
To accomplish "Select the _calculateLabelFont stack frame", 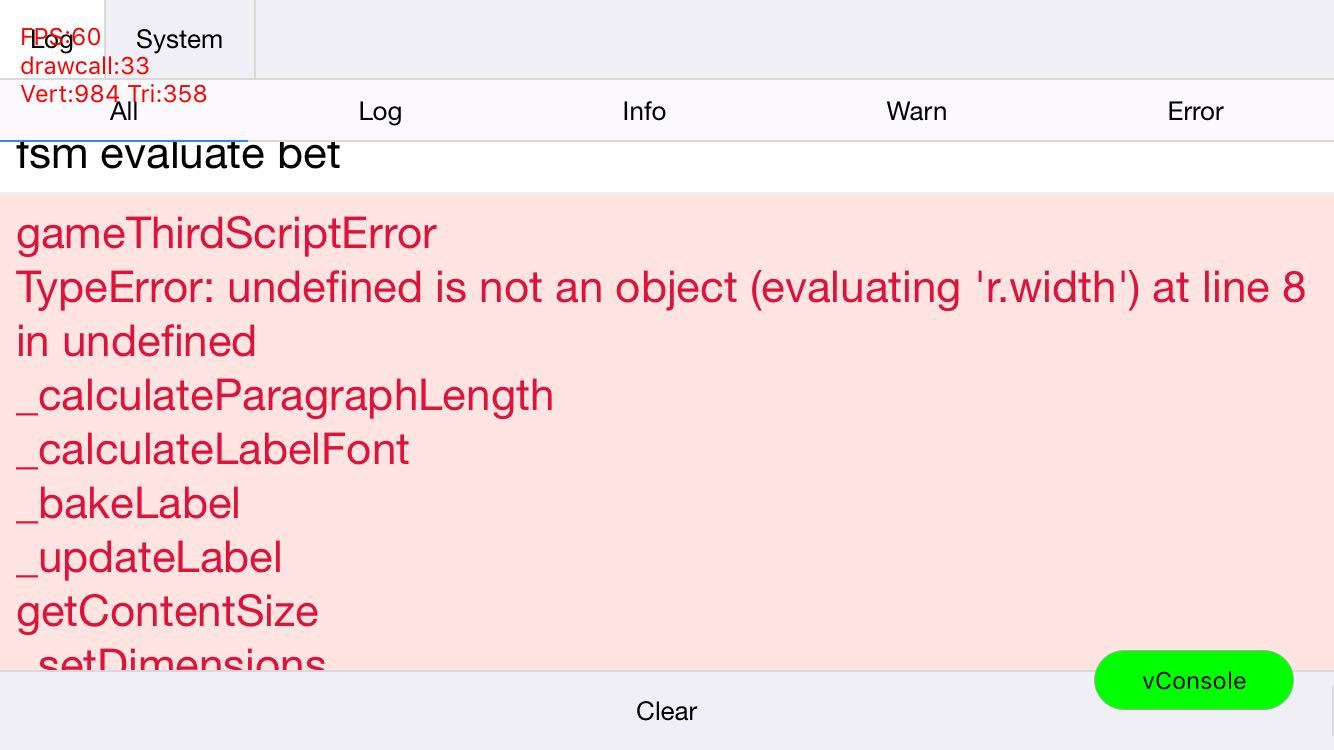I will tap(213, 450).
